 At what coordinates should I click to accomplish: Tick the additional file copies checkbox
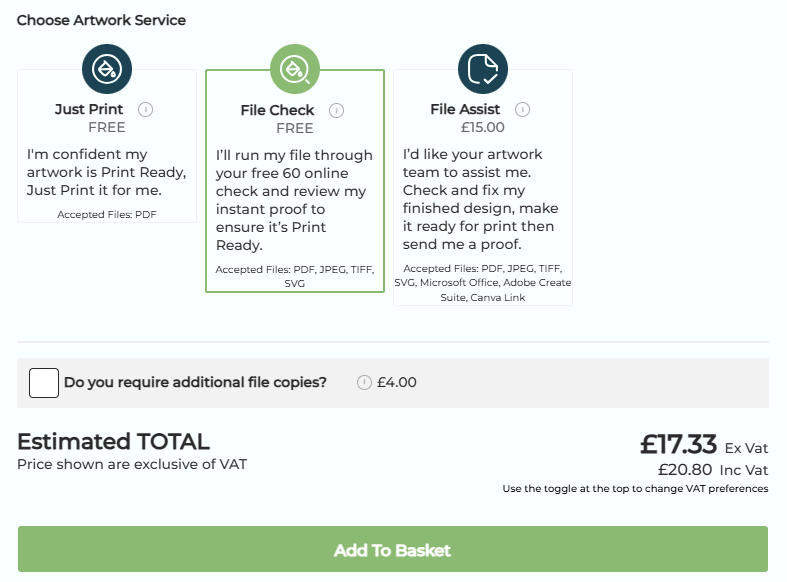(x=44, y=382)
